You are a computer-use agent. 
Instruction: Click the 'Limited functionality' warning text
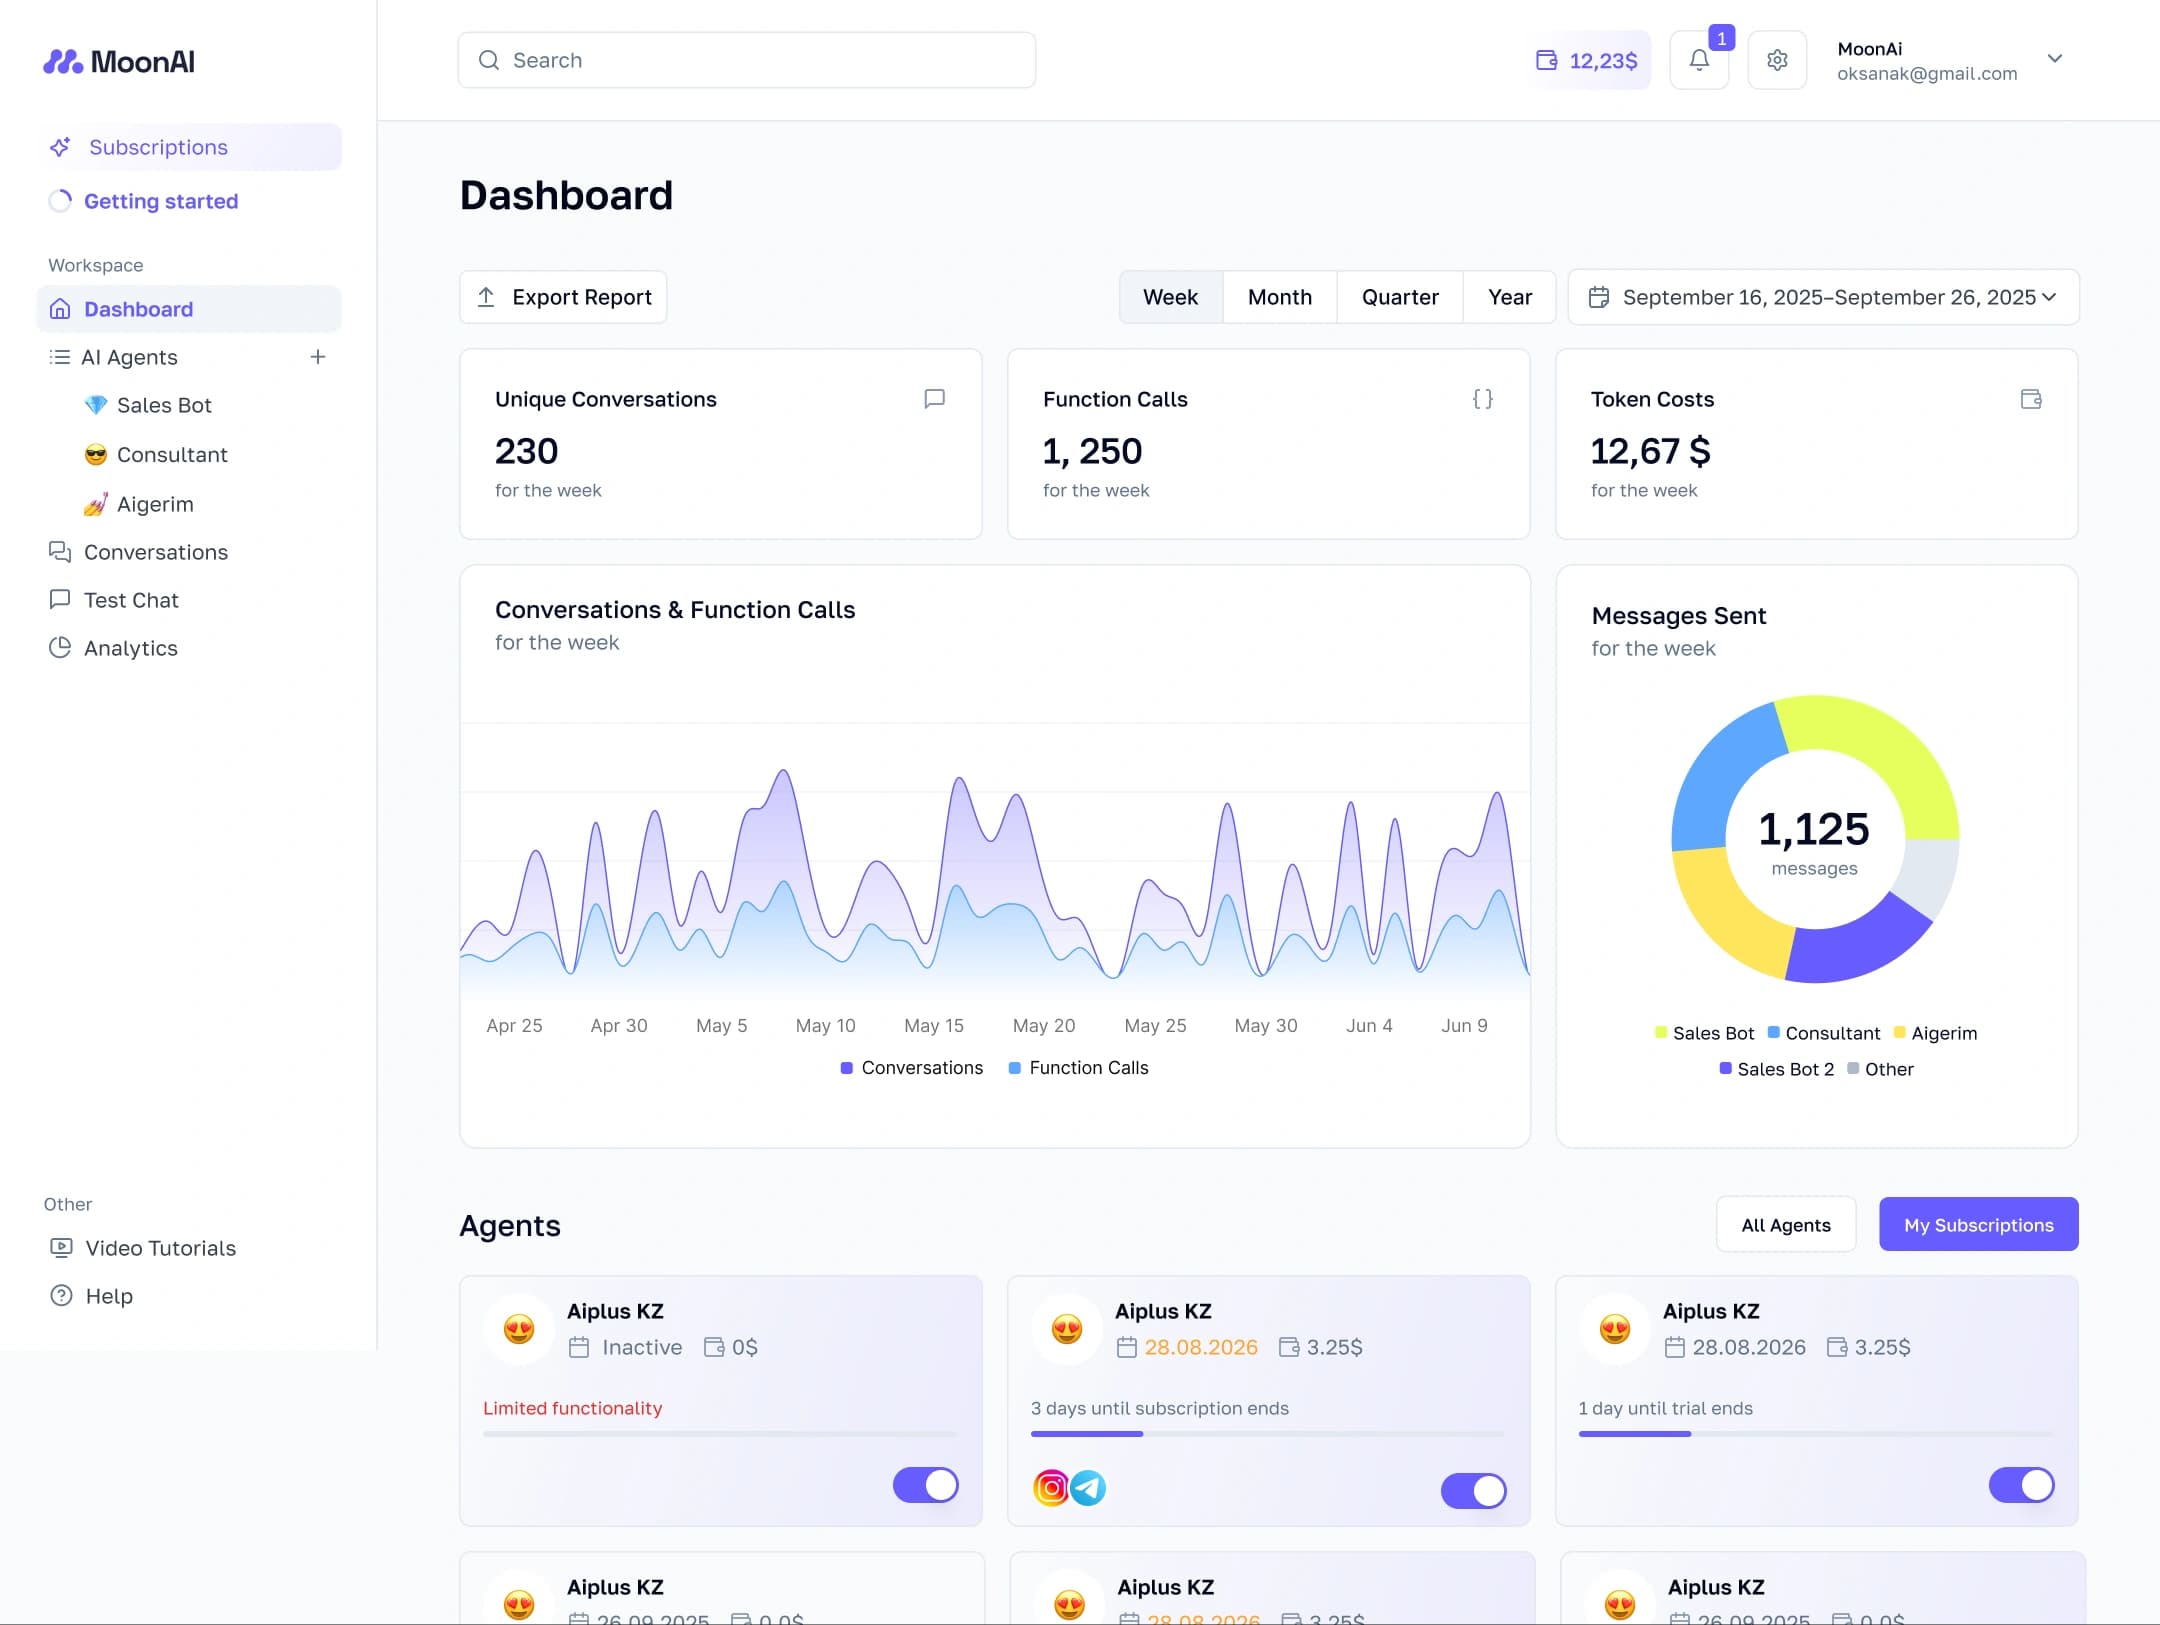pos(573,1408)
